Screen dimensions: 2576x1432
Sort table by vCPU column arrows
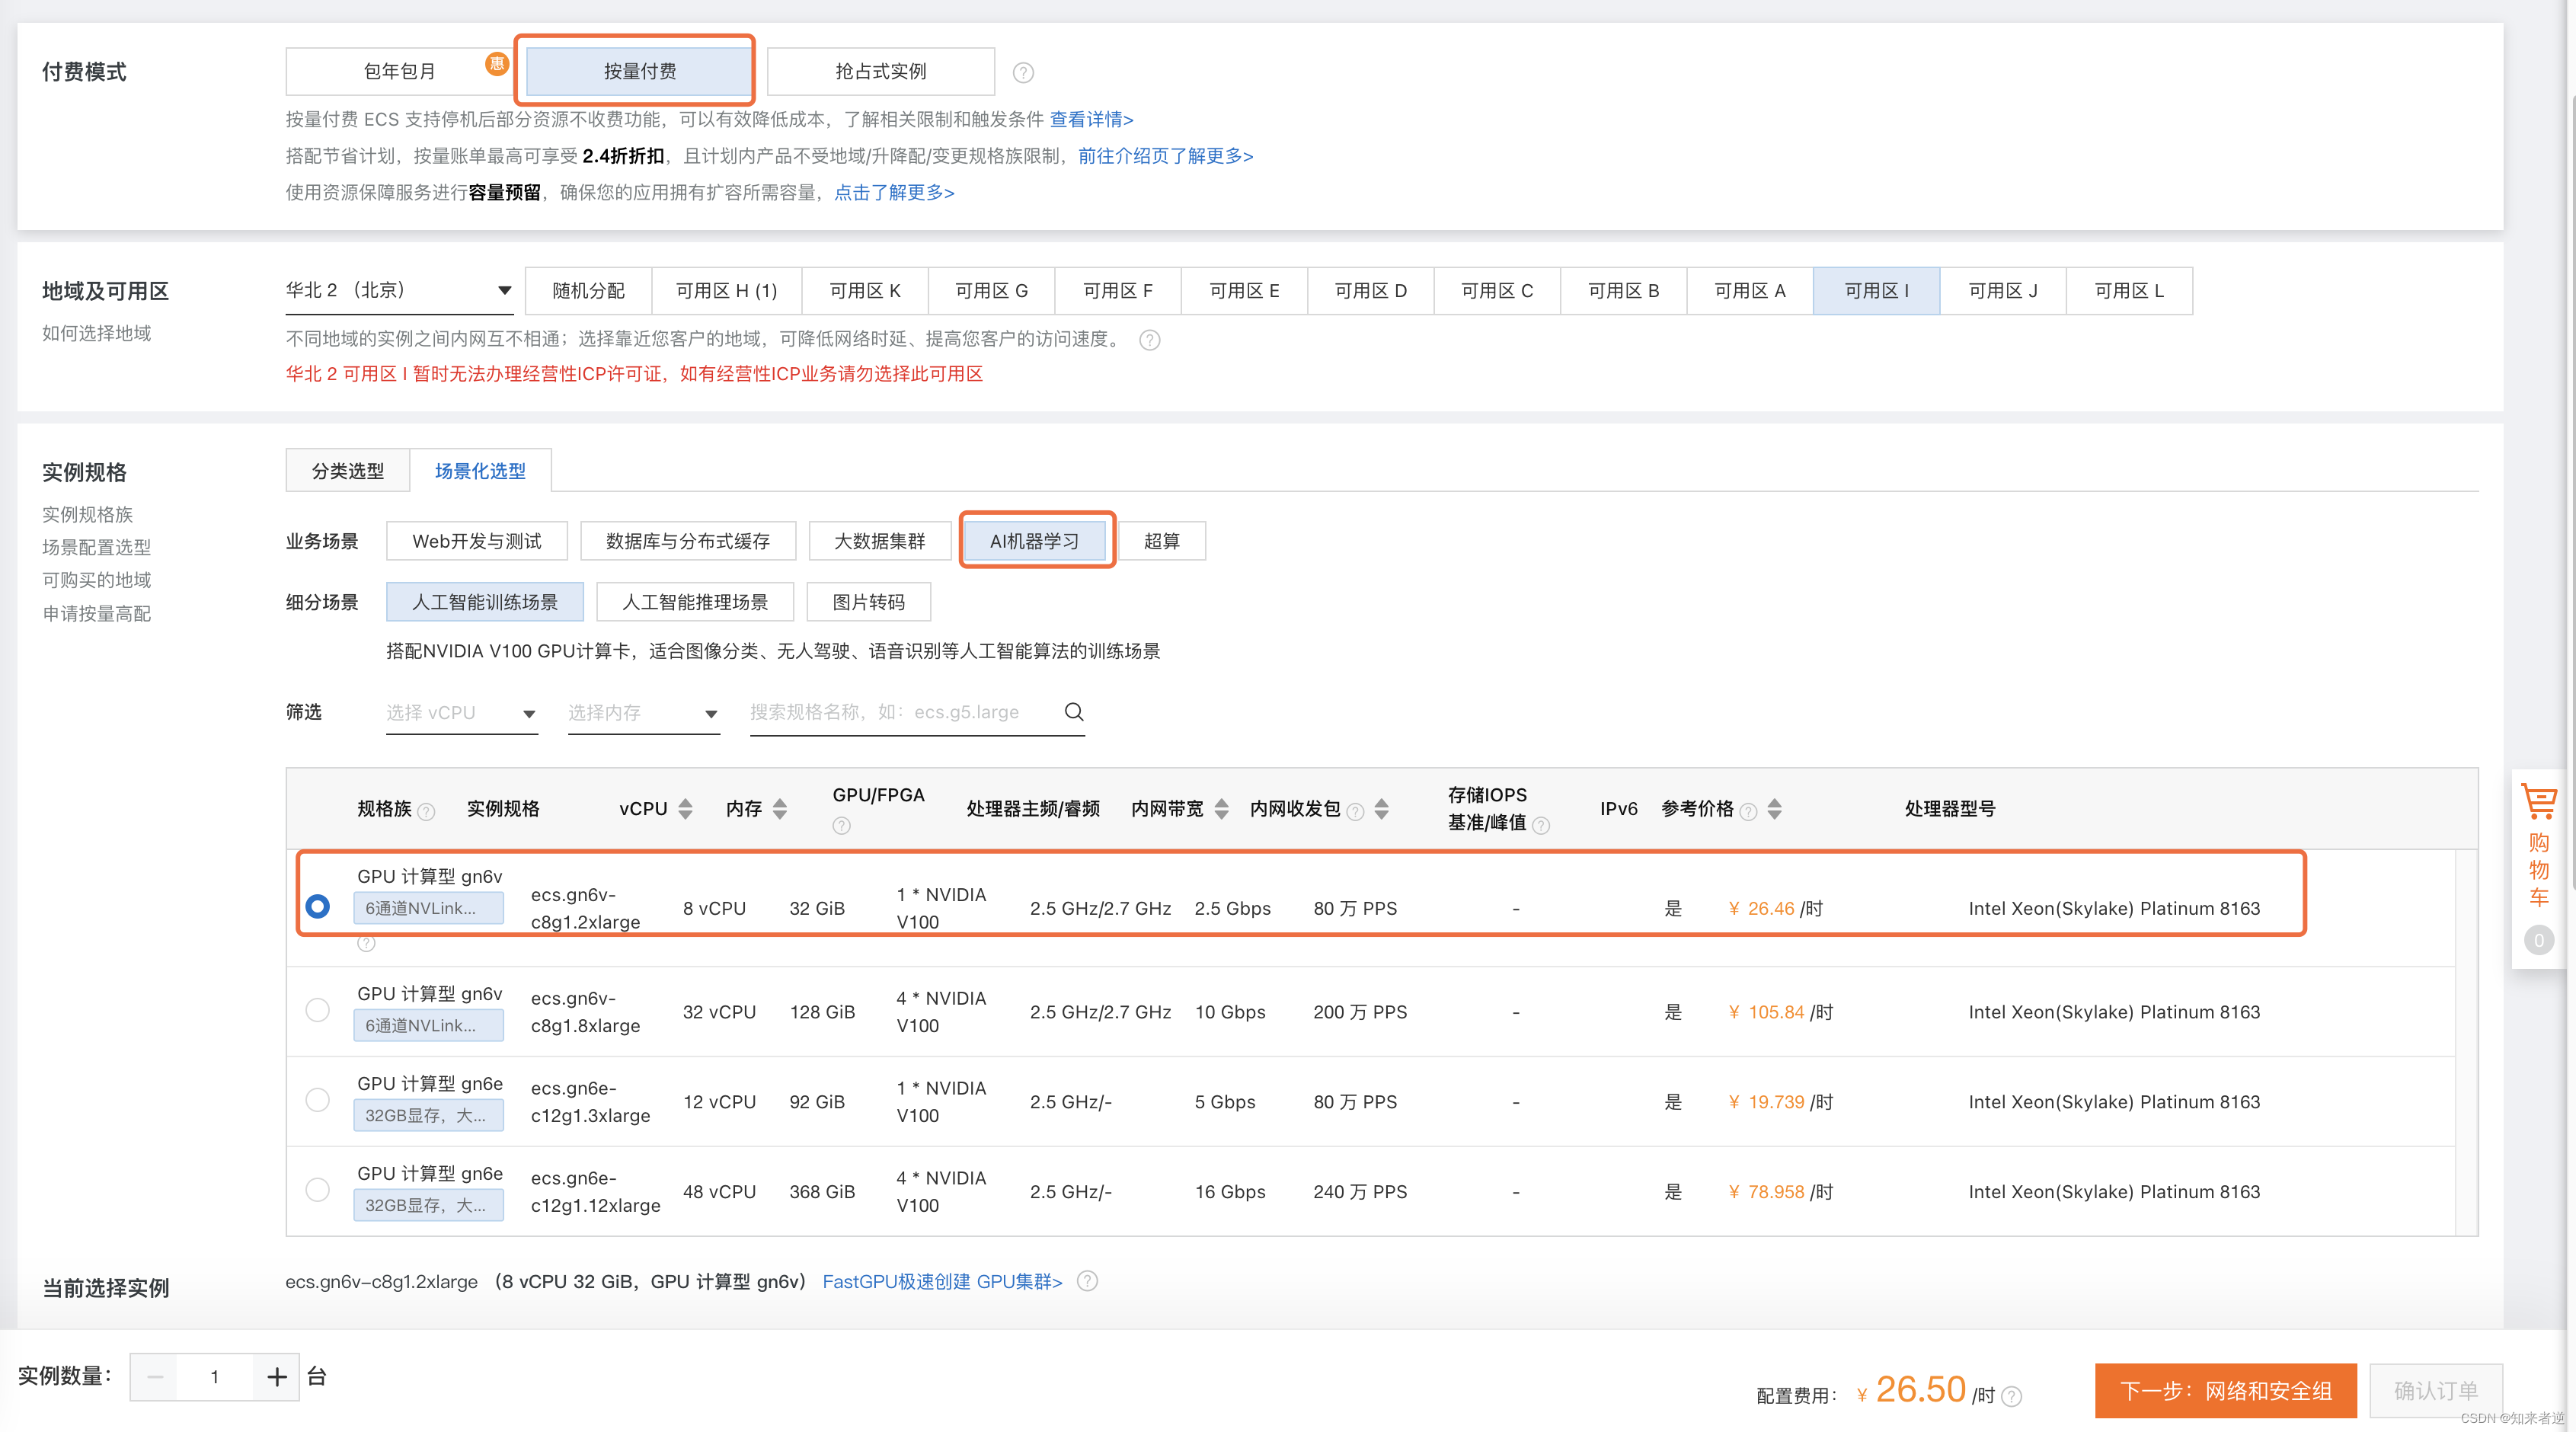(x=685, y=809)
